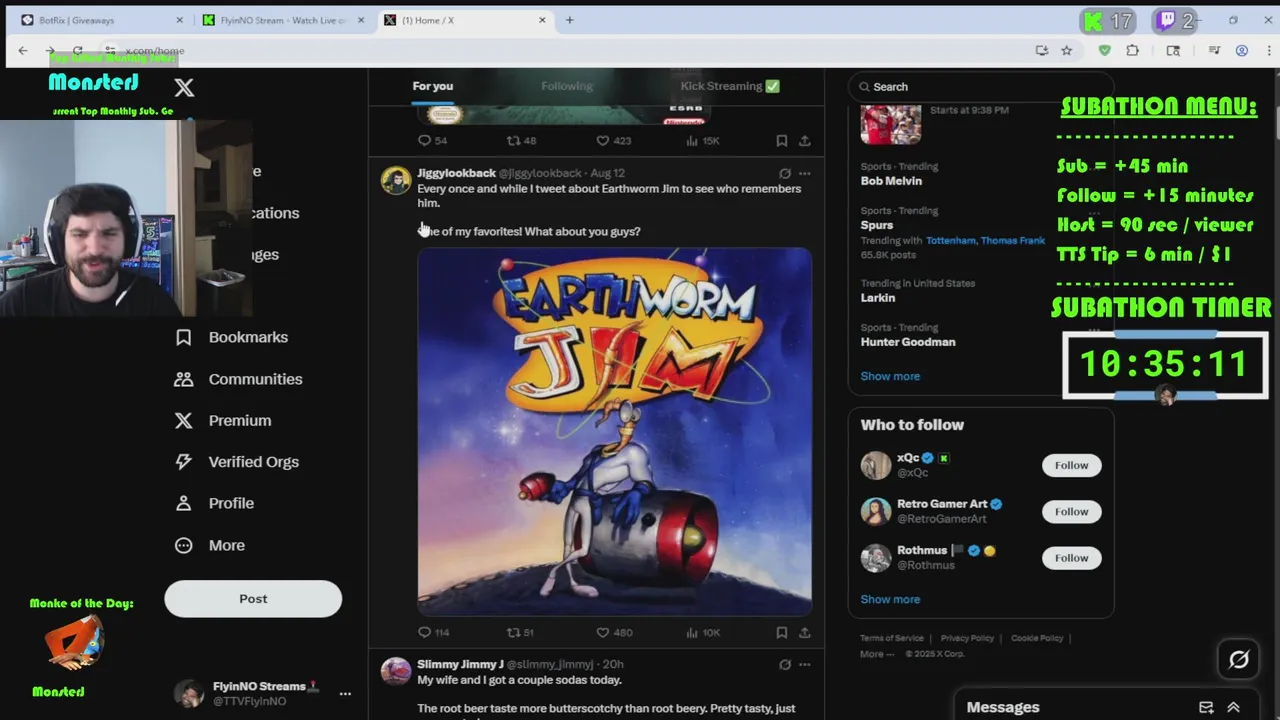Click browser back arrow
Image resolution: width=1280 pixels, height=720 pixels.
click(23, 50)
